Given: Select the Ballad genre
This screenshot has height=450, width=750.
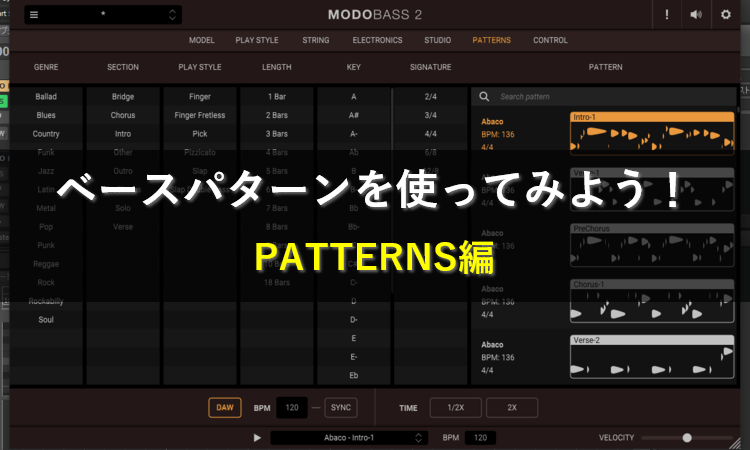Looking at the screenshot, I should [x=46, y=97].
